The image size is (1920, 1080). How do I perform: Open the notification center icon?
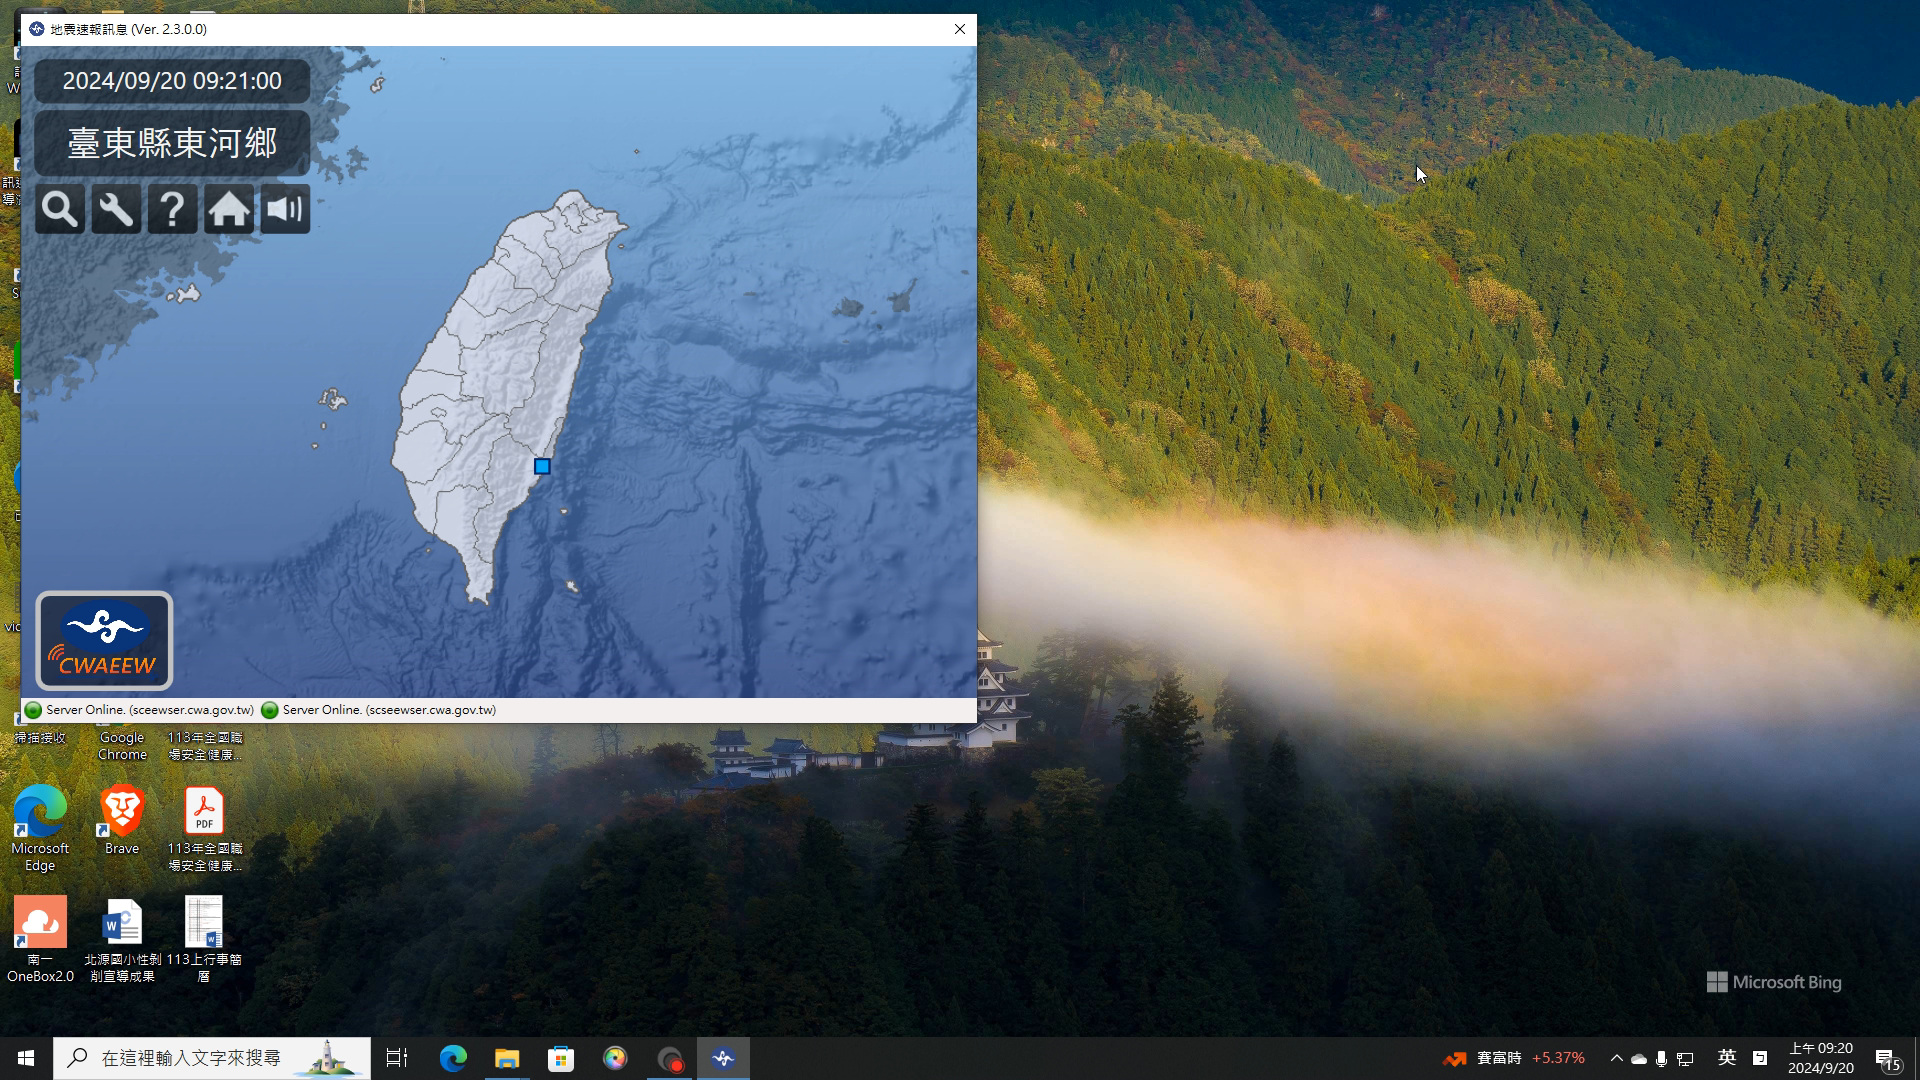point(1887,1058)
